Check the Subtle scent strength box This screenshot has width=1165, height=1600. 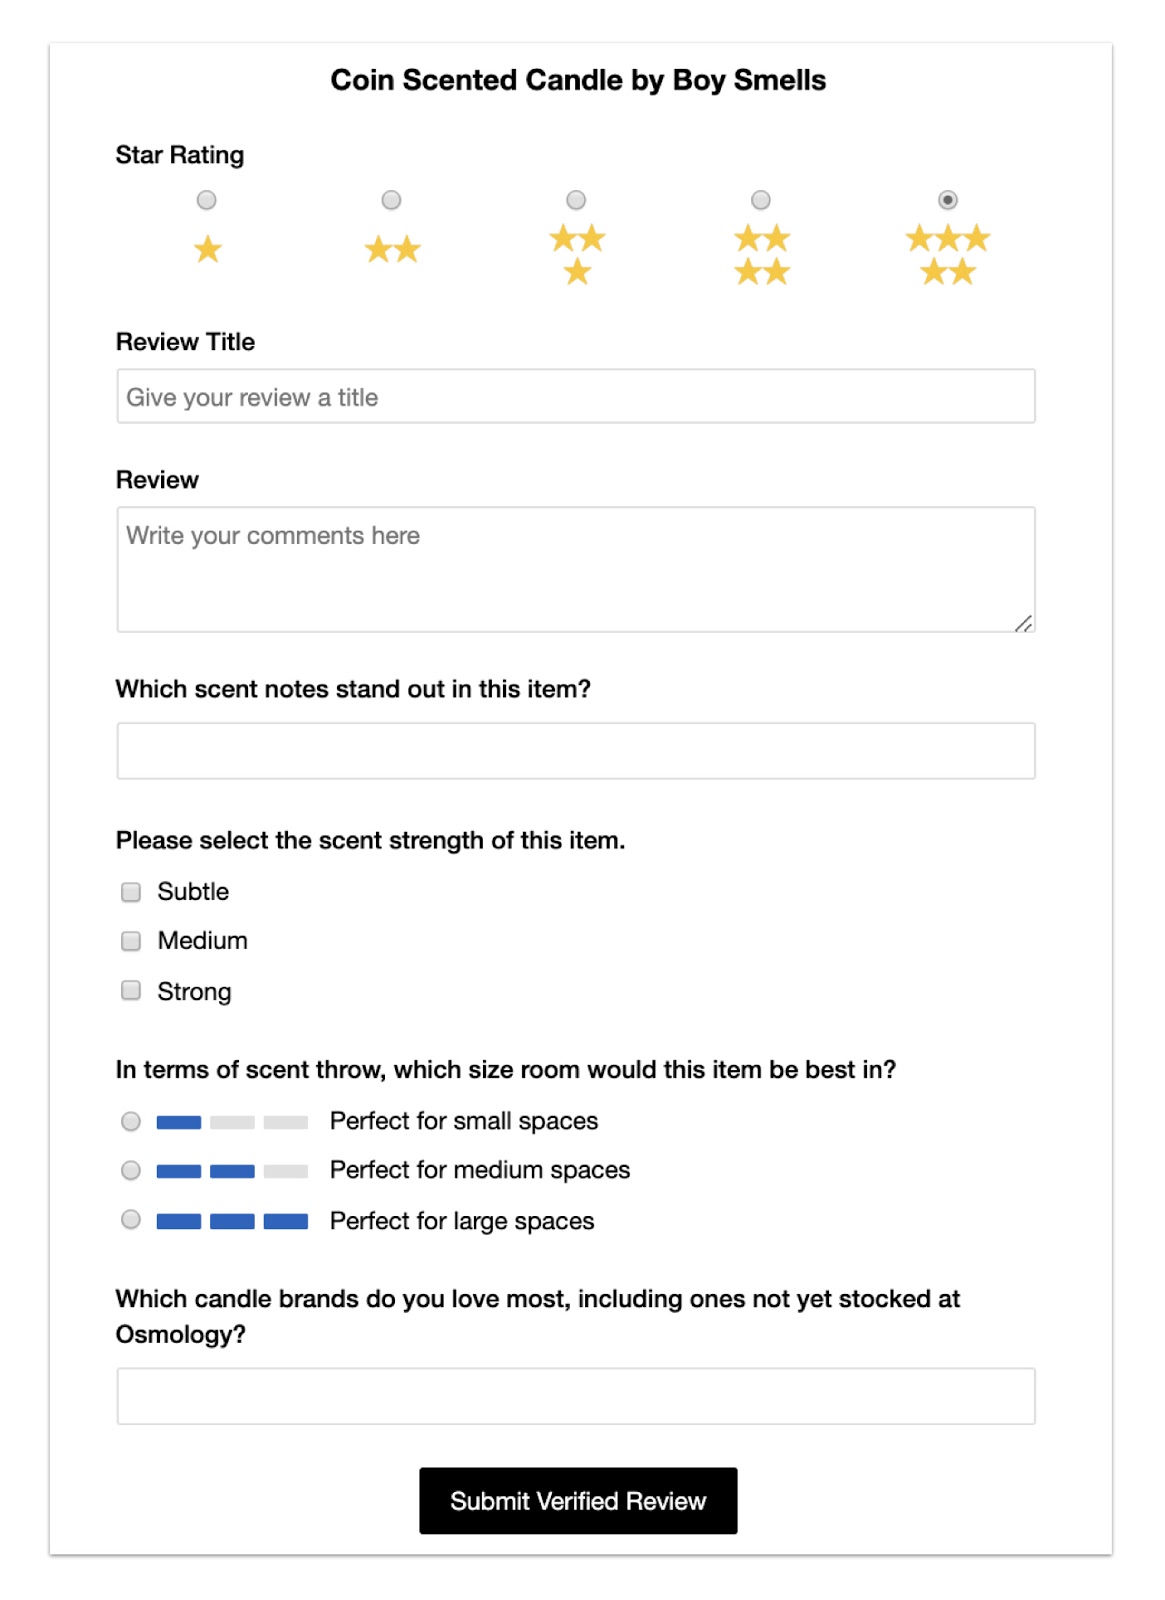click(x=131, y=892)
